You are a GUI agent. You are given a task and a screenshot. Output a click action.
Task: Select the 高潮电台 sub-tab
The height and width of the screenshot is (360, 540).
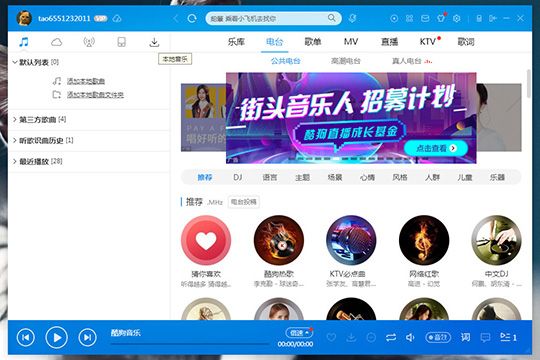coord(346,61)
